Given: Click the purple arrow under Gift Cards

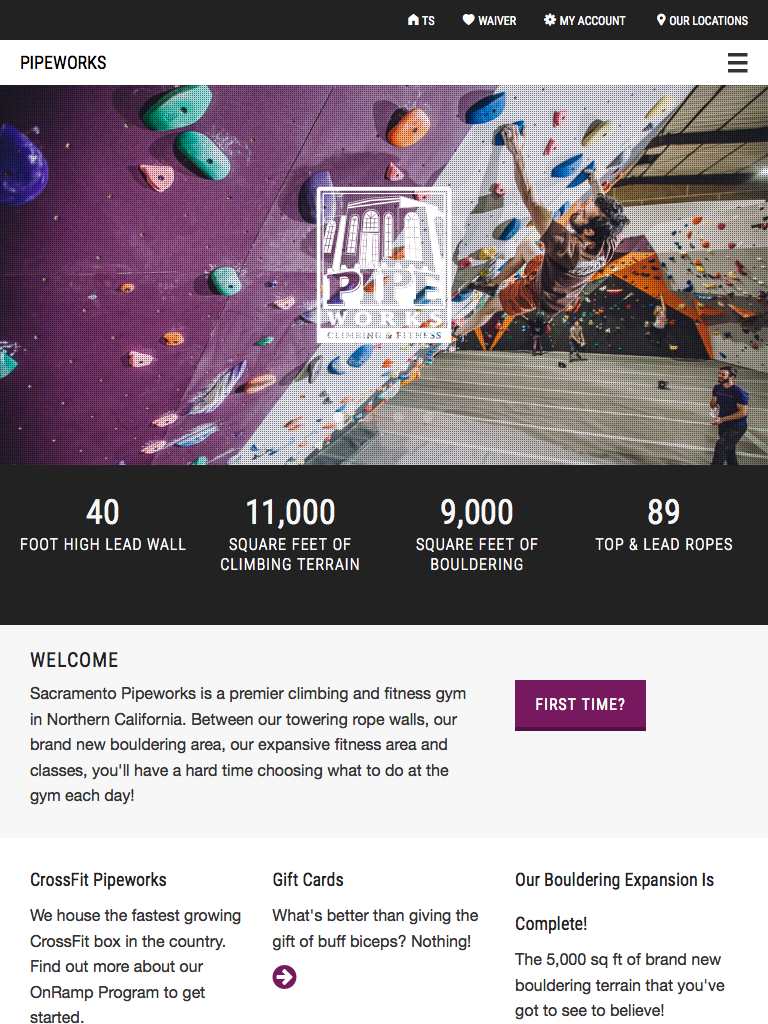Looking at the screenshot, I should coord(284,977).
